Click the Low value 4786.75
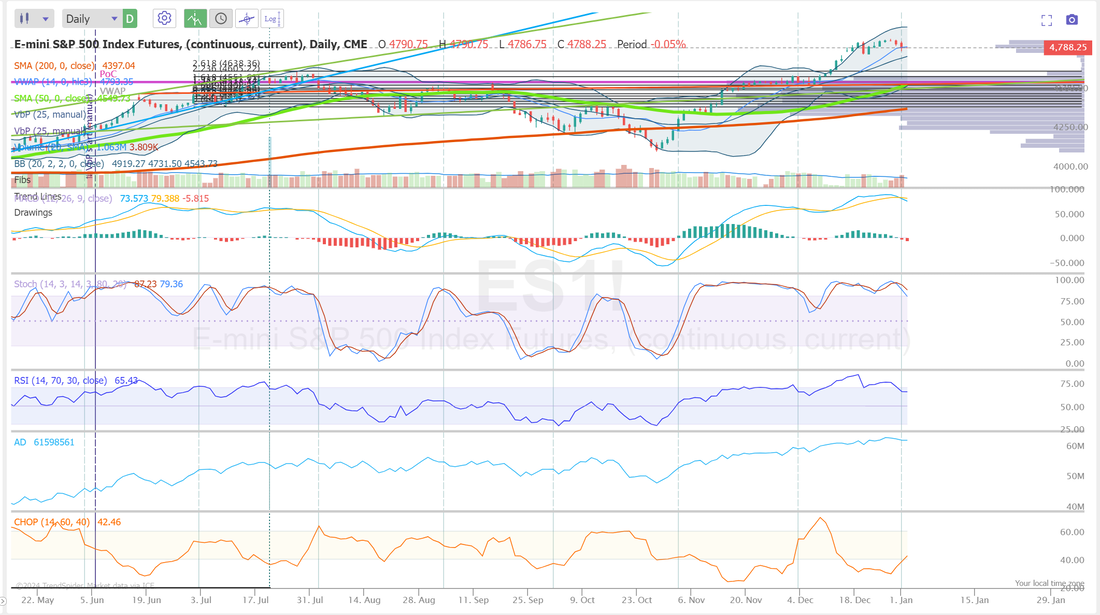 coord(527,44)
